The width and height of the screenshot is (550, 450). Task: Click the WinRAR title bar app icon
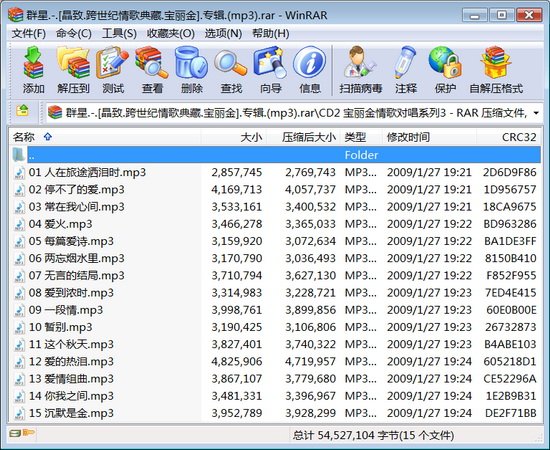click(15, 15)
